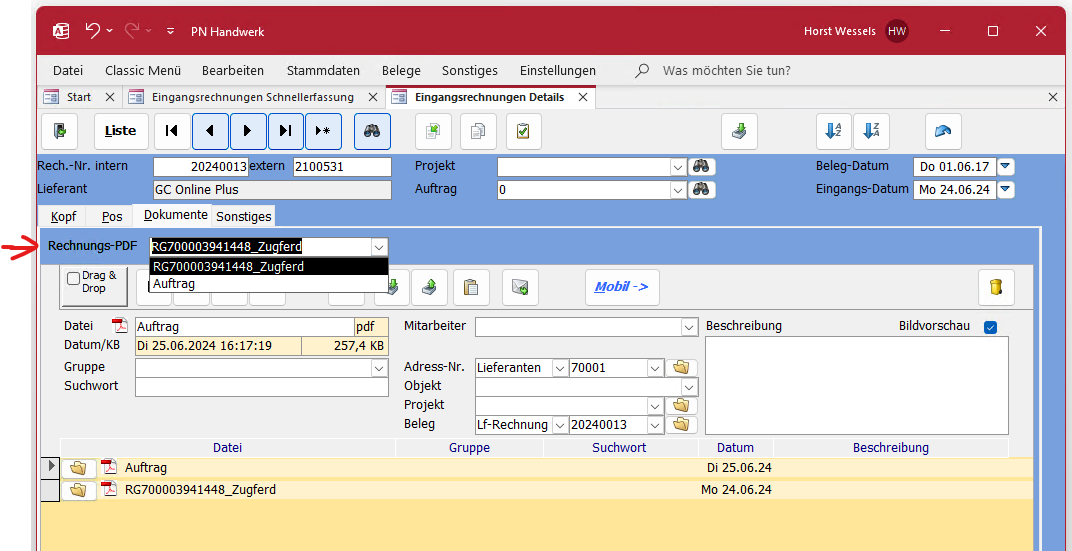Screen dimensions: 1072x551
Task: Click the blue curved arrow icon
Action: [x=943, y=131]
